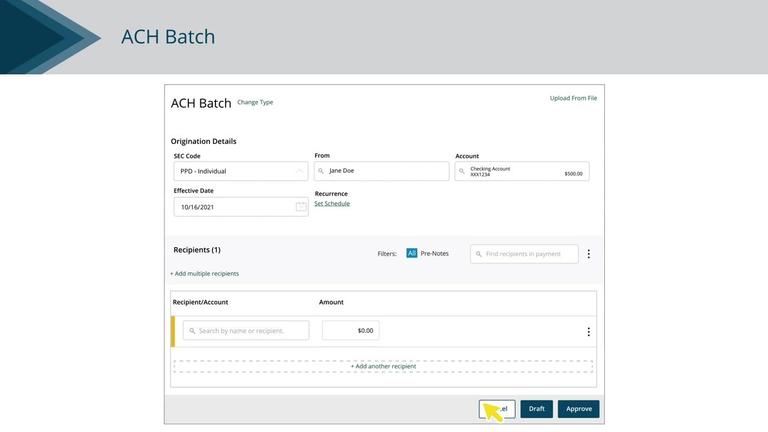
Task: Click the From field showing Jane Doe
Action: pos(382,171)
